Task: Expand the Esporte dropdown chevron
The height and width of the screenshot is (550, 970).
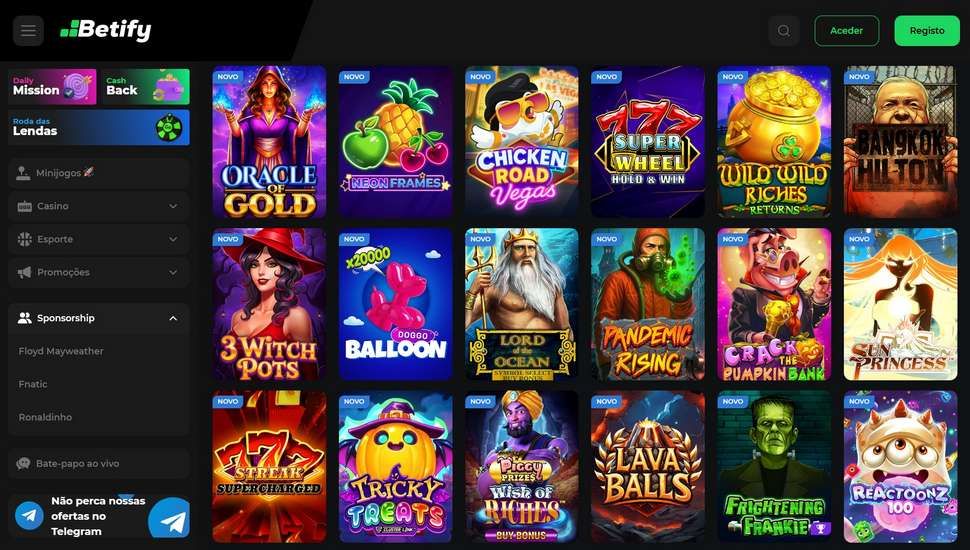Action: pos(173,239)
